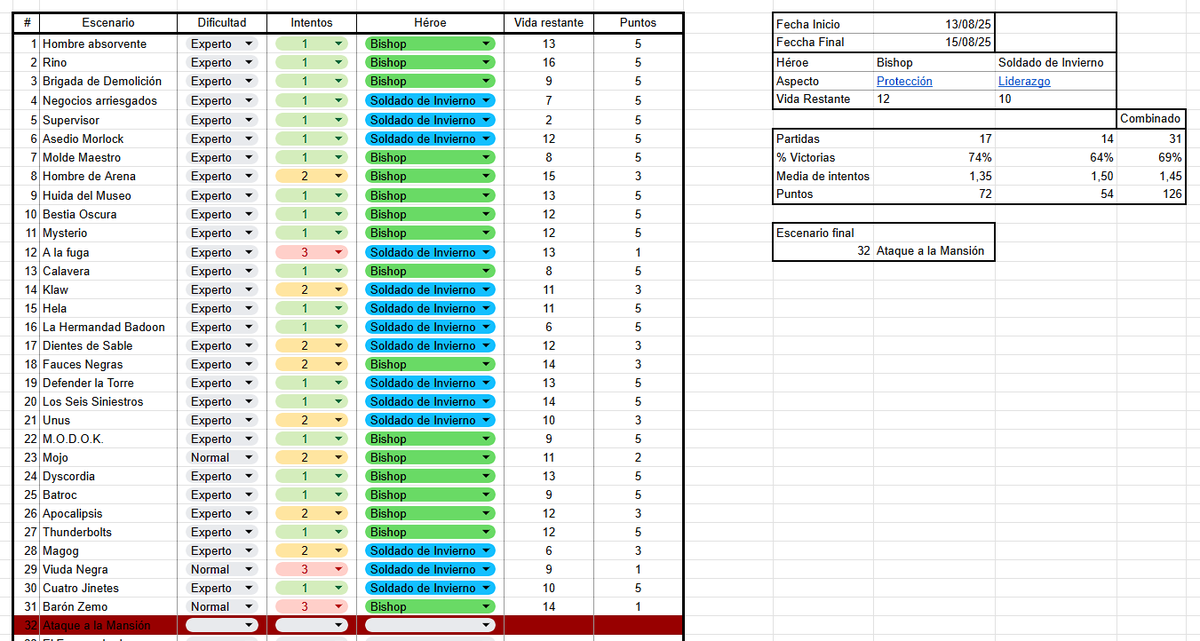Open Intentos dropdown for A la fuga
This screenshot has height=641, width=1200.
[311, 252]
